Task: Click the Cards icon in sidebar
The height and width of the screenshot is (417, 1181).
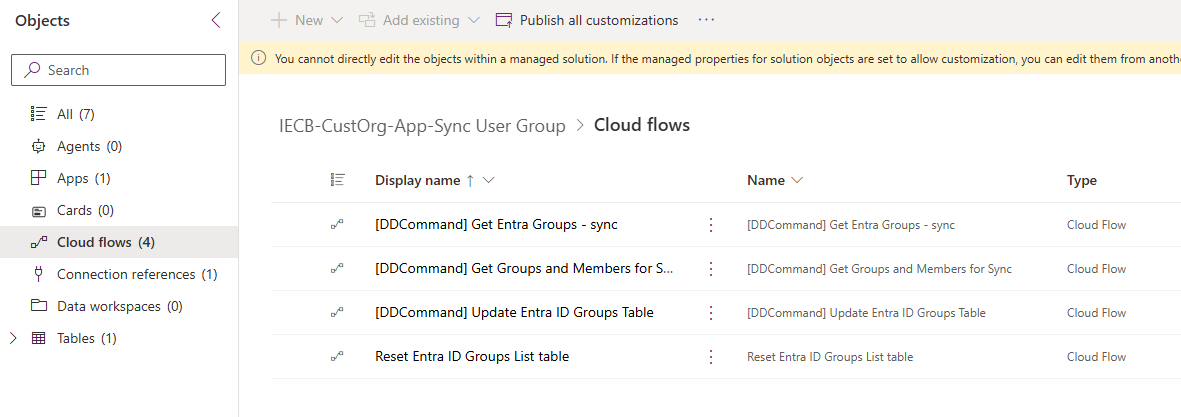Action: pyautogui.click(x=39, y=211)
